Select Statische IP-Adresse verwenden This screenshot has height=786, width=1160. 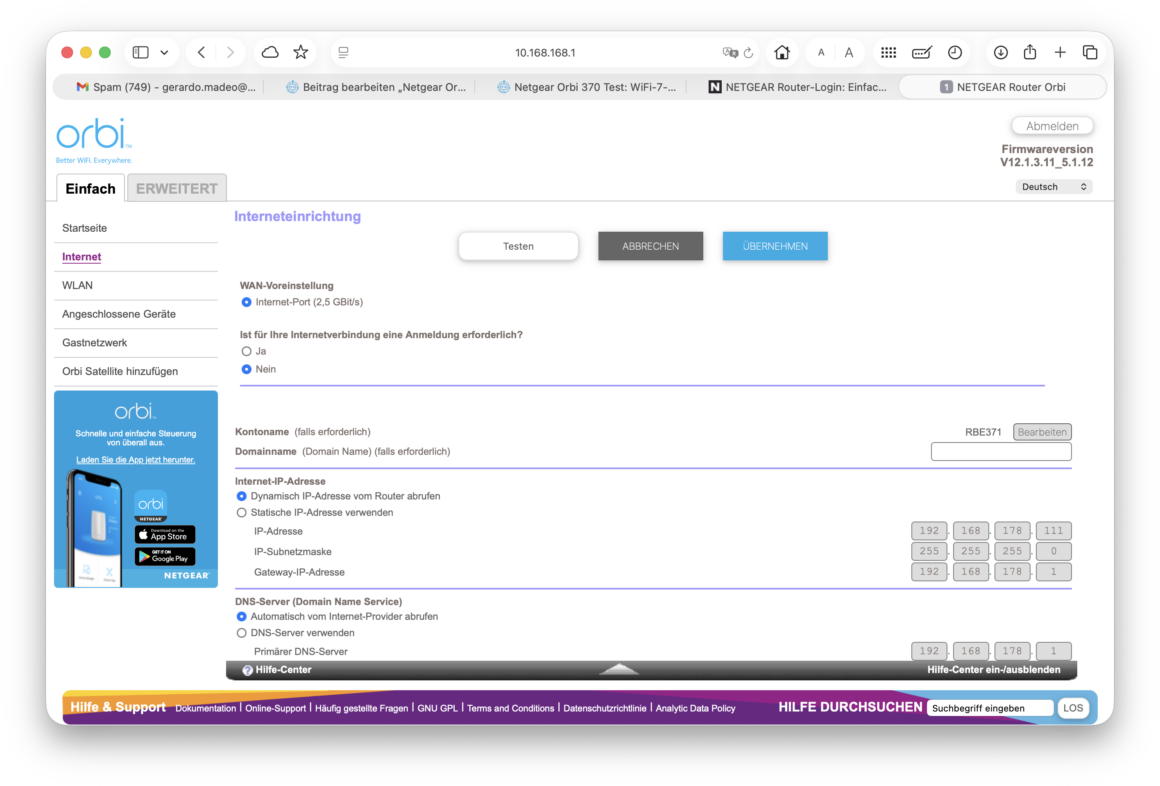pos(241,513)
